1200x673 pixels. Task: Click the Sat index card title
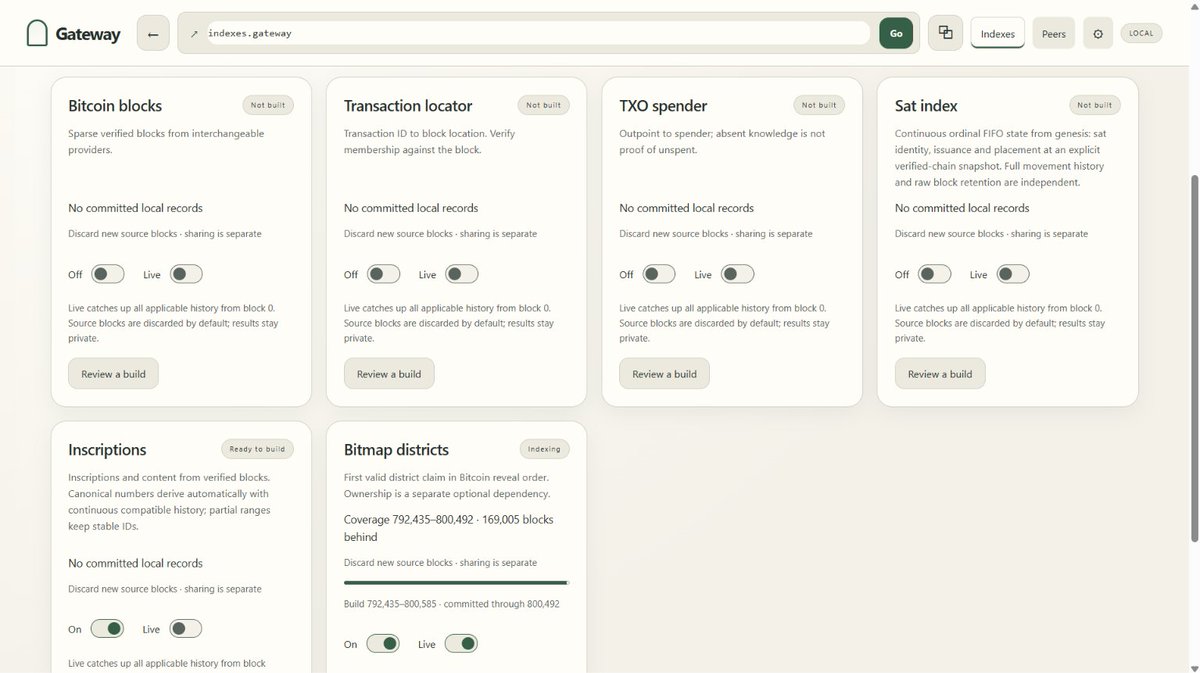926,105
